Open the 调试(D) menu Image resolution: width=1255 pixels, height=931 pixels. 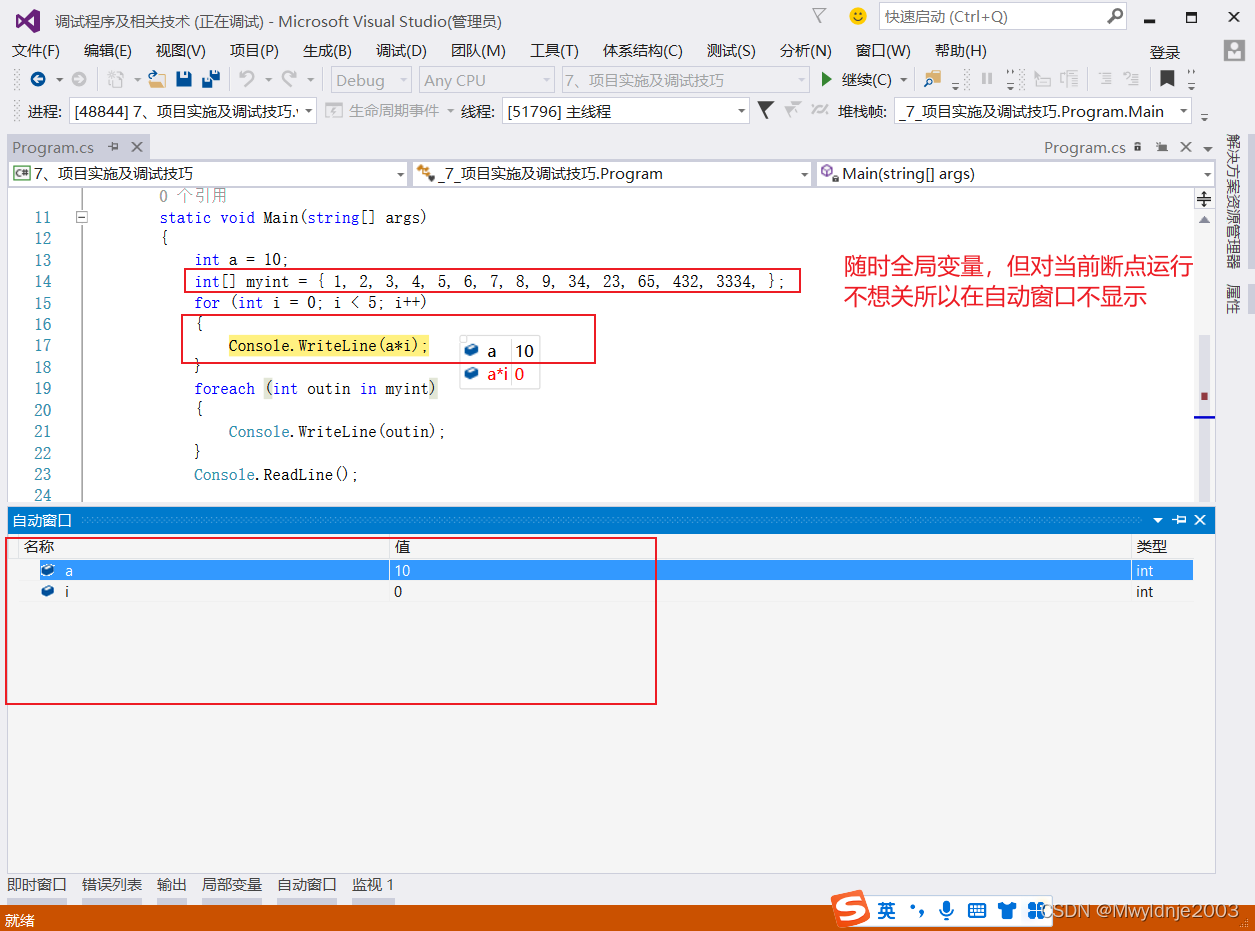click(401, 50)
